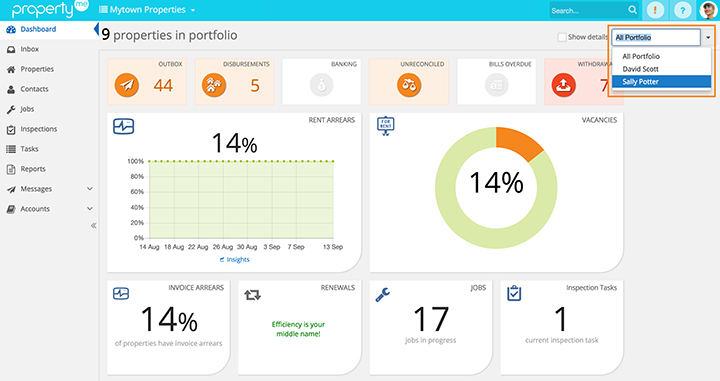The width and height of the screenshot is (720, 381).
Task: Click the Inspection Tasks clipboard icon
Action: [514, 293]
